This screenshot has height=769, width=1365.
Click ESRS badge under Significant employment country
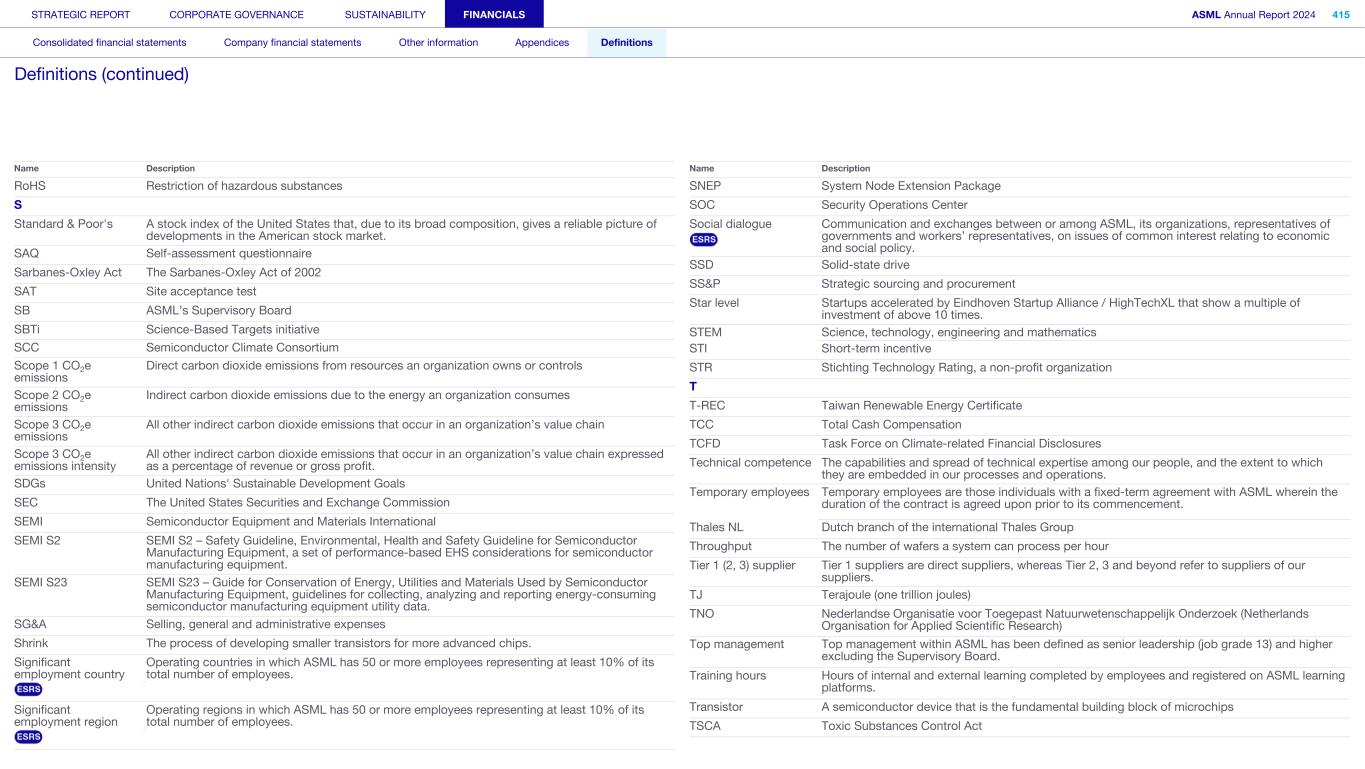[x=28, y=689]
